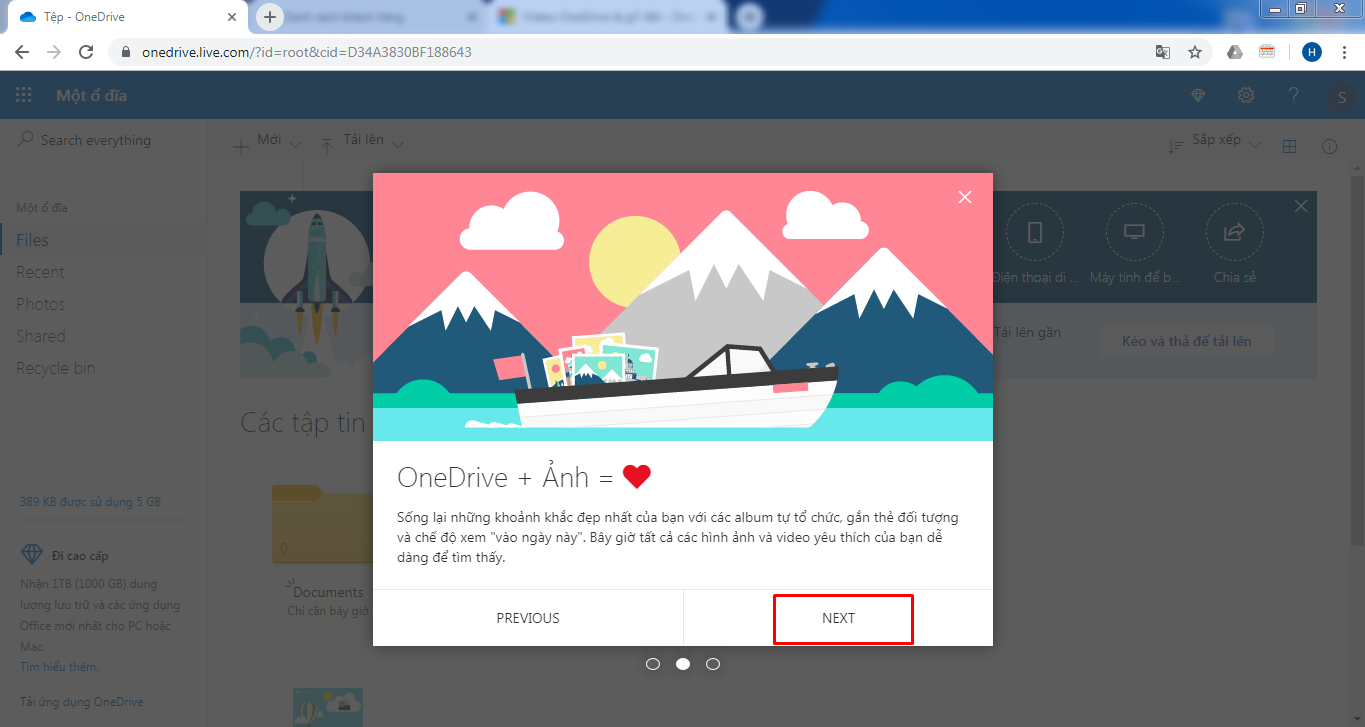Follow the Tìm hiểu thêm link
The width and height of the screenshot is (1365, 727).
coord(60,667)
